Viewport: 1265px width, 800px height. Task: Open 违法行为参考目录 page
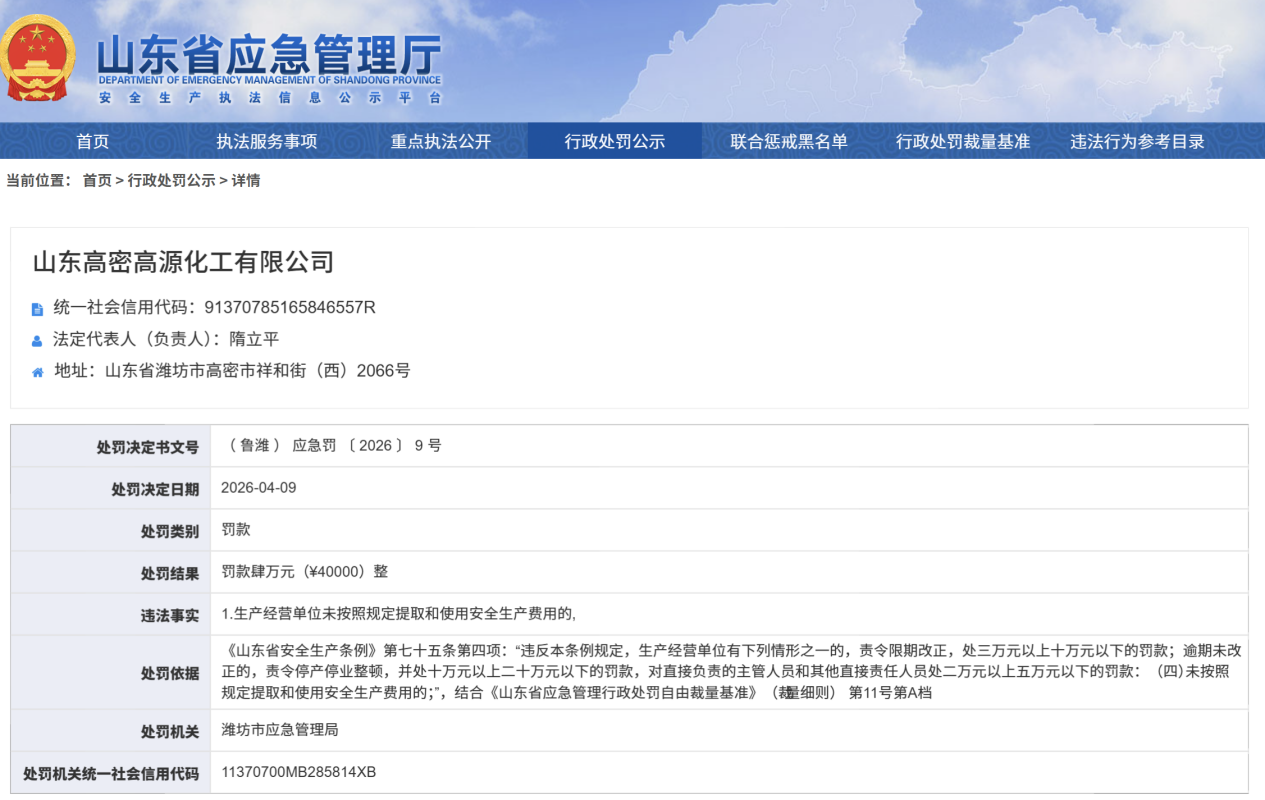1137,141
